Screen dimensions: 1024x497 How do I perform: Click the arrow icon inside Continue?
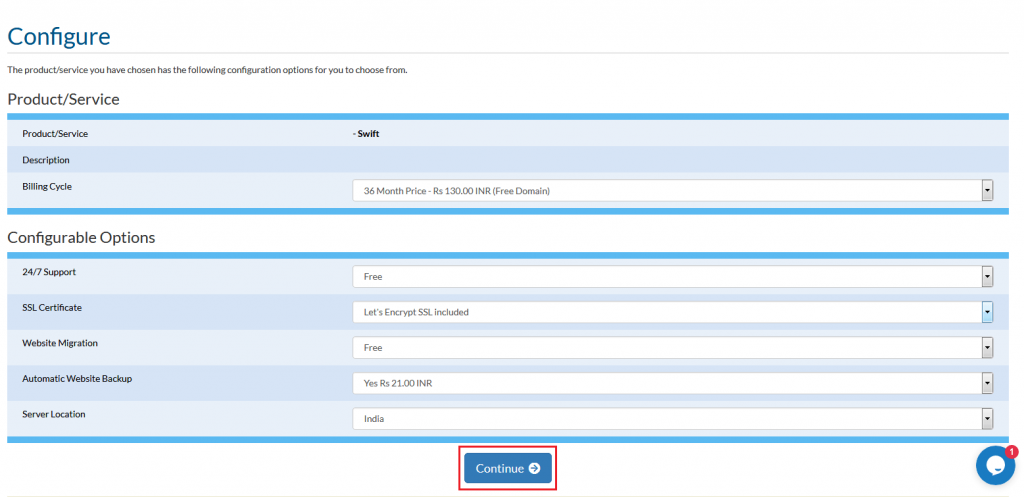pyautogui.click(x=534, y=469)
